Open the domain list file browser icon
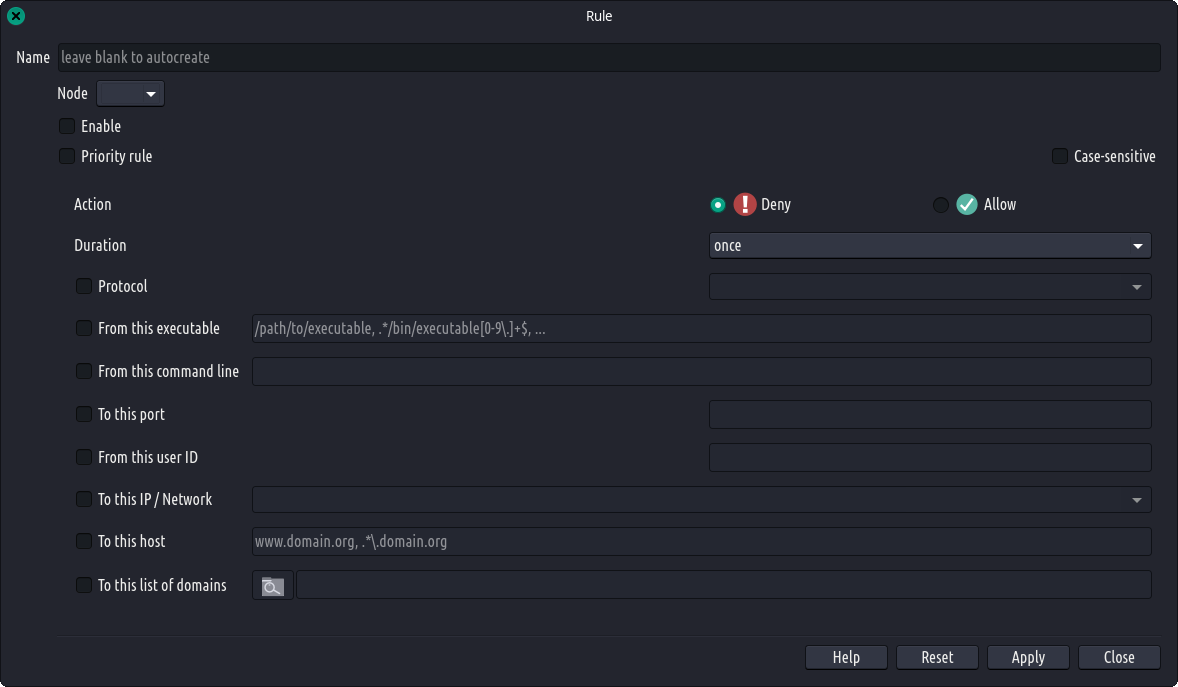The height and width of the screenshot is (687, 1178). pos(273,586)
